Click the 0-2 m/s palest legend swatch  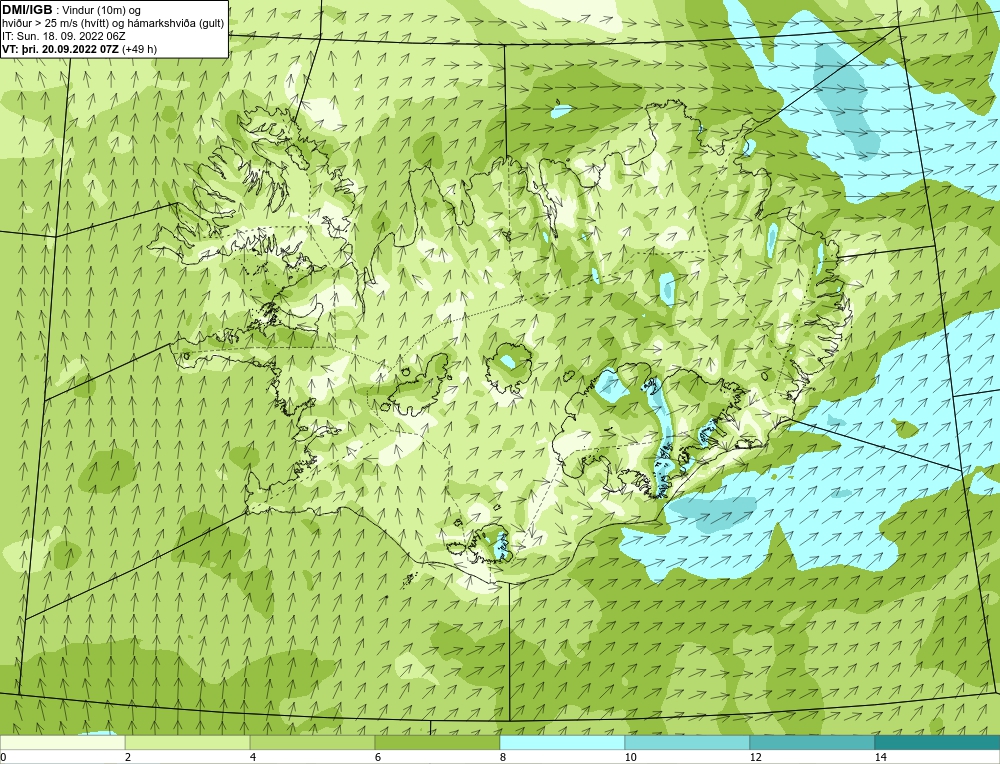pyautogui.click(x=62, y=743)
